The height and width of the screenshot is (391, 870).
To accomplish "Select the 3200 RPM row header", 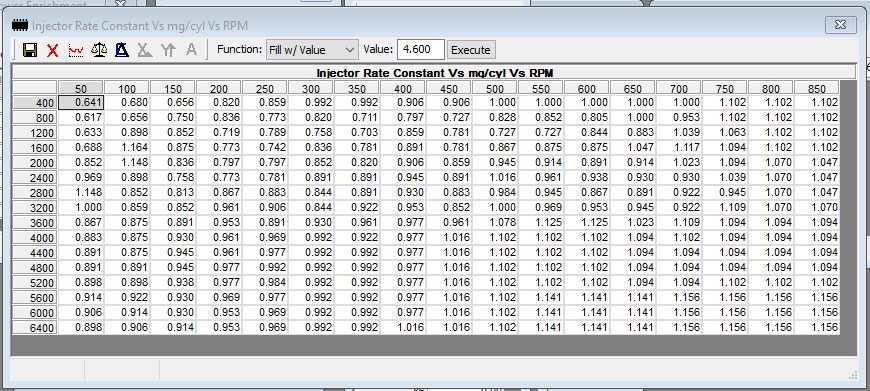I will pyautogui.click(x=35, y=207).
